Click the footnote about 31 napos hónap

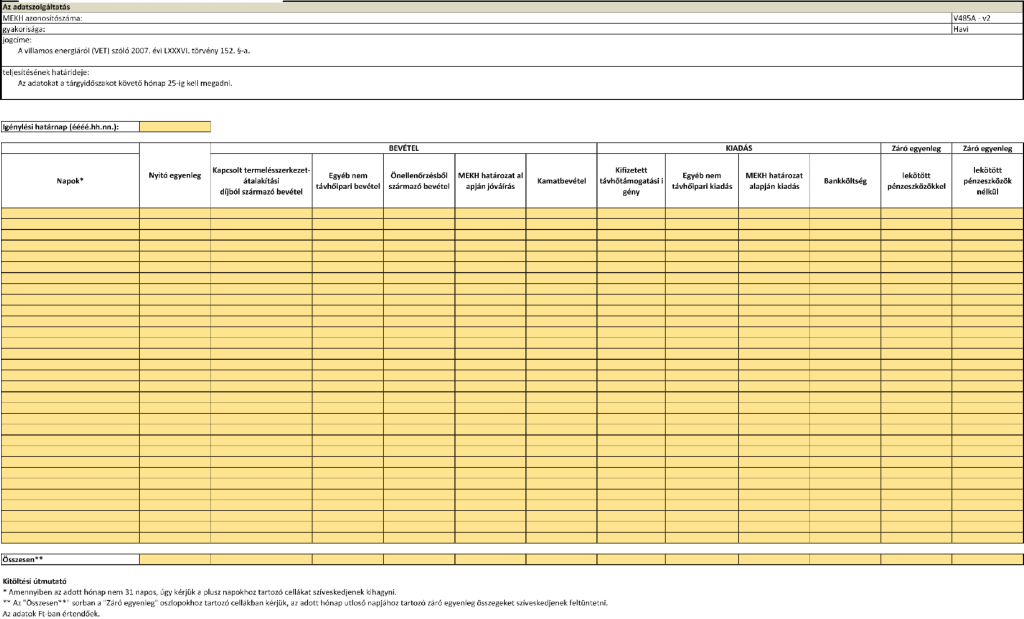coord(199,592)
